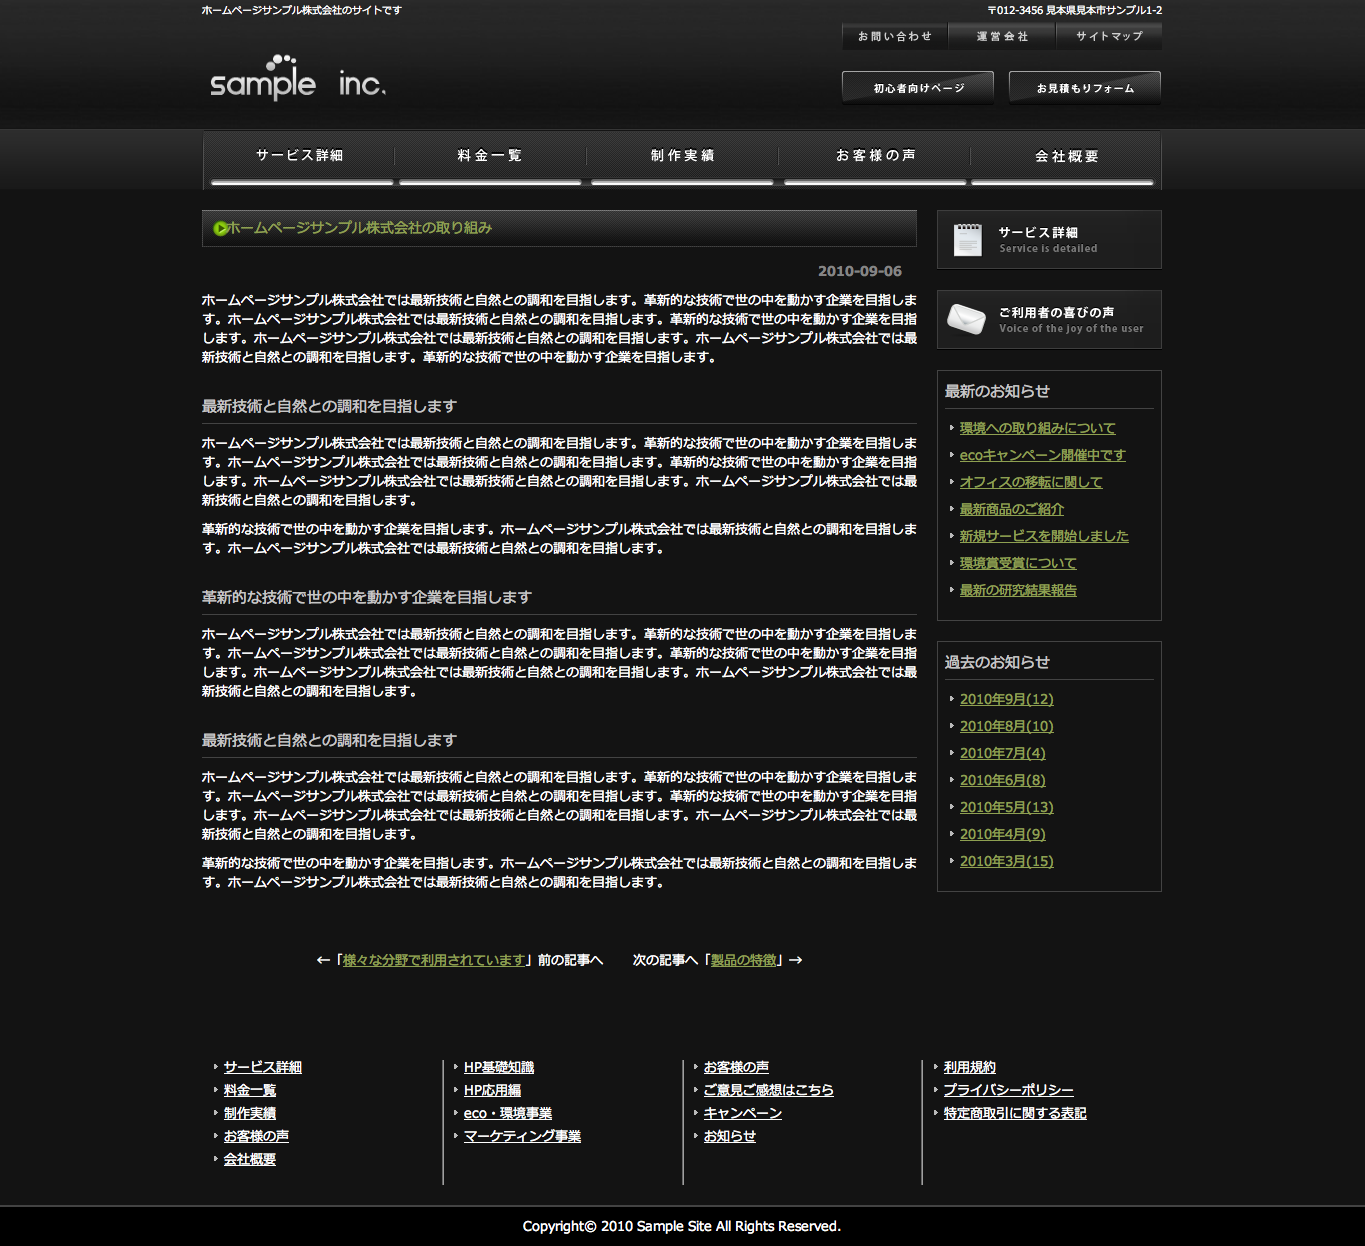Open the お見積もりフォーム button

pyautogui.click(x=1085, y=88)
